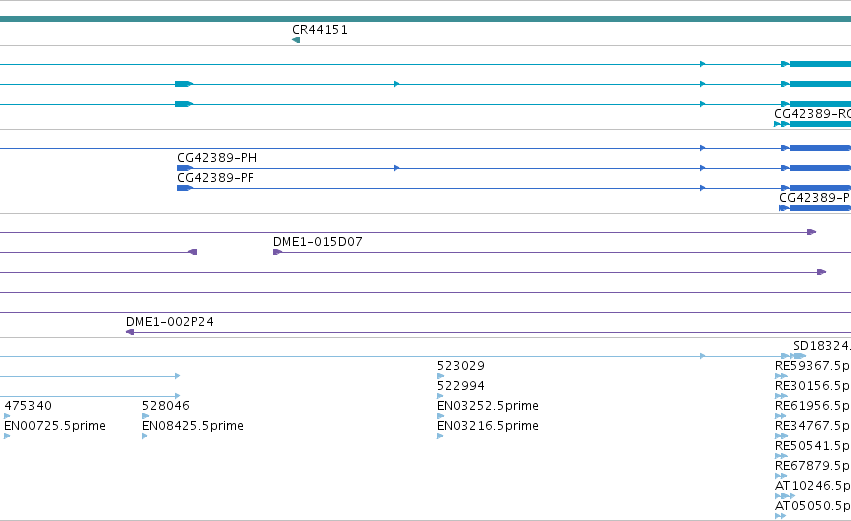Click the SD18324 EST label
The height and width of the screenshot is (521, 851).
tap(822, 346)
